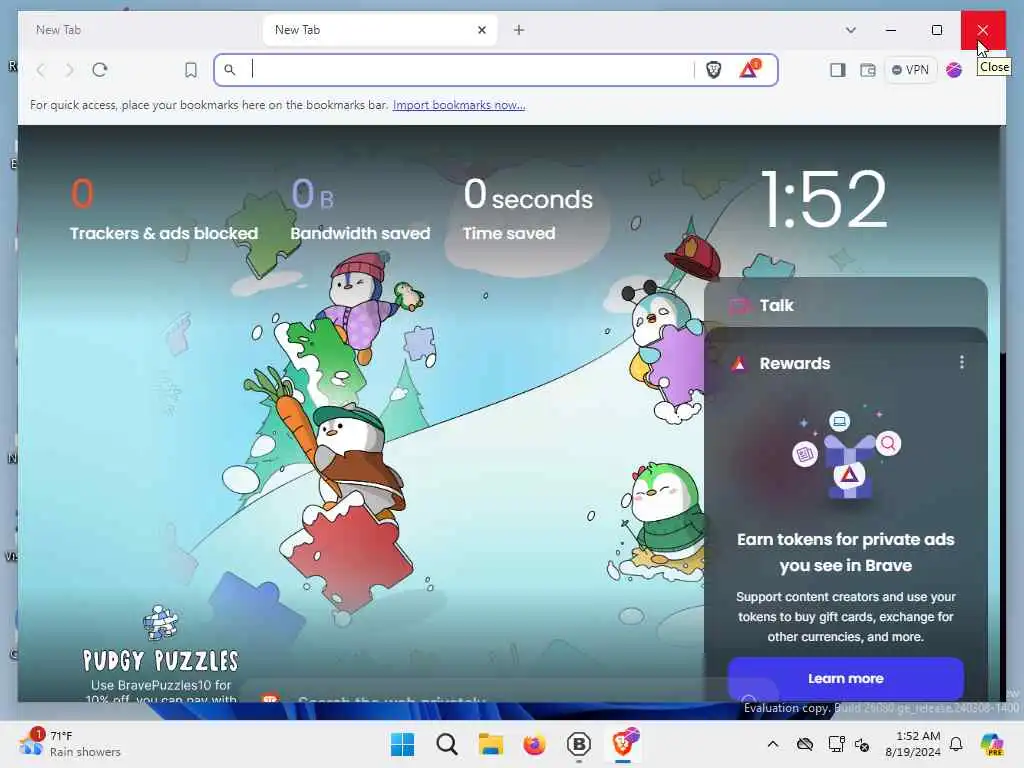Launch File Explorer from taskbar
Screen dimensions: 1024x768
click(490, 744)
